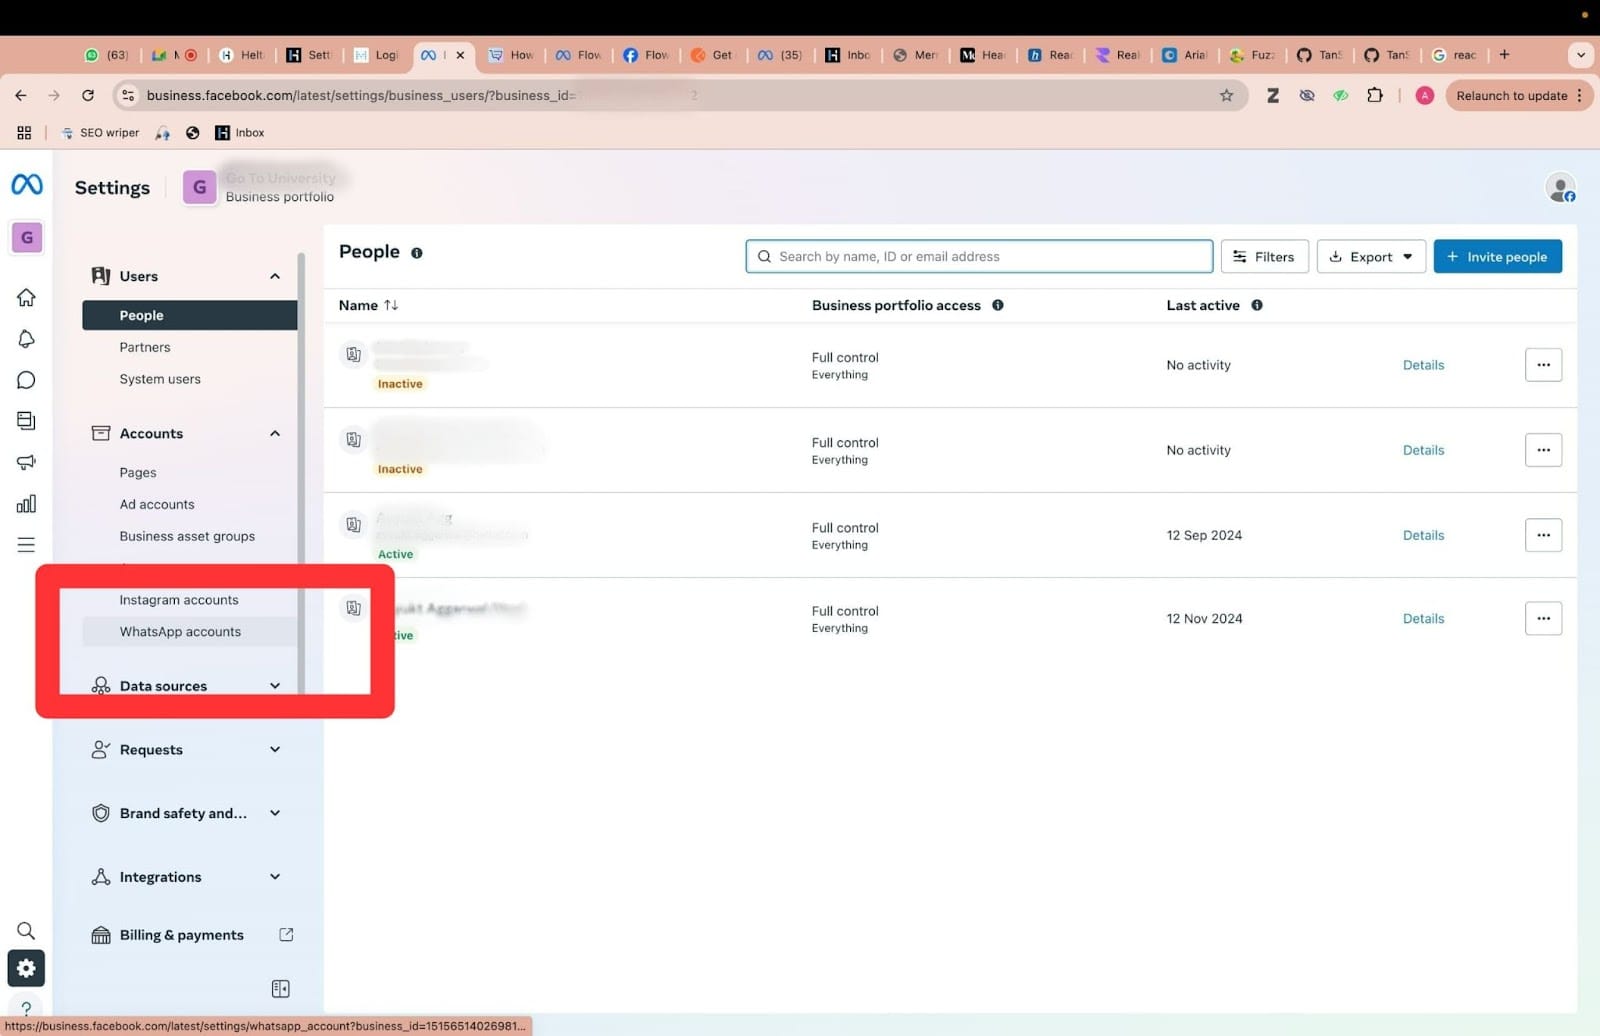Click the Meta logo icon

coord(27,185)
